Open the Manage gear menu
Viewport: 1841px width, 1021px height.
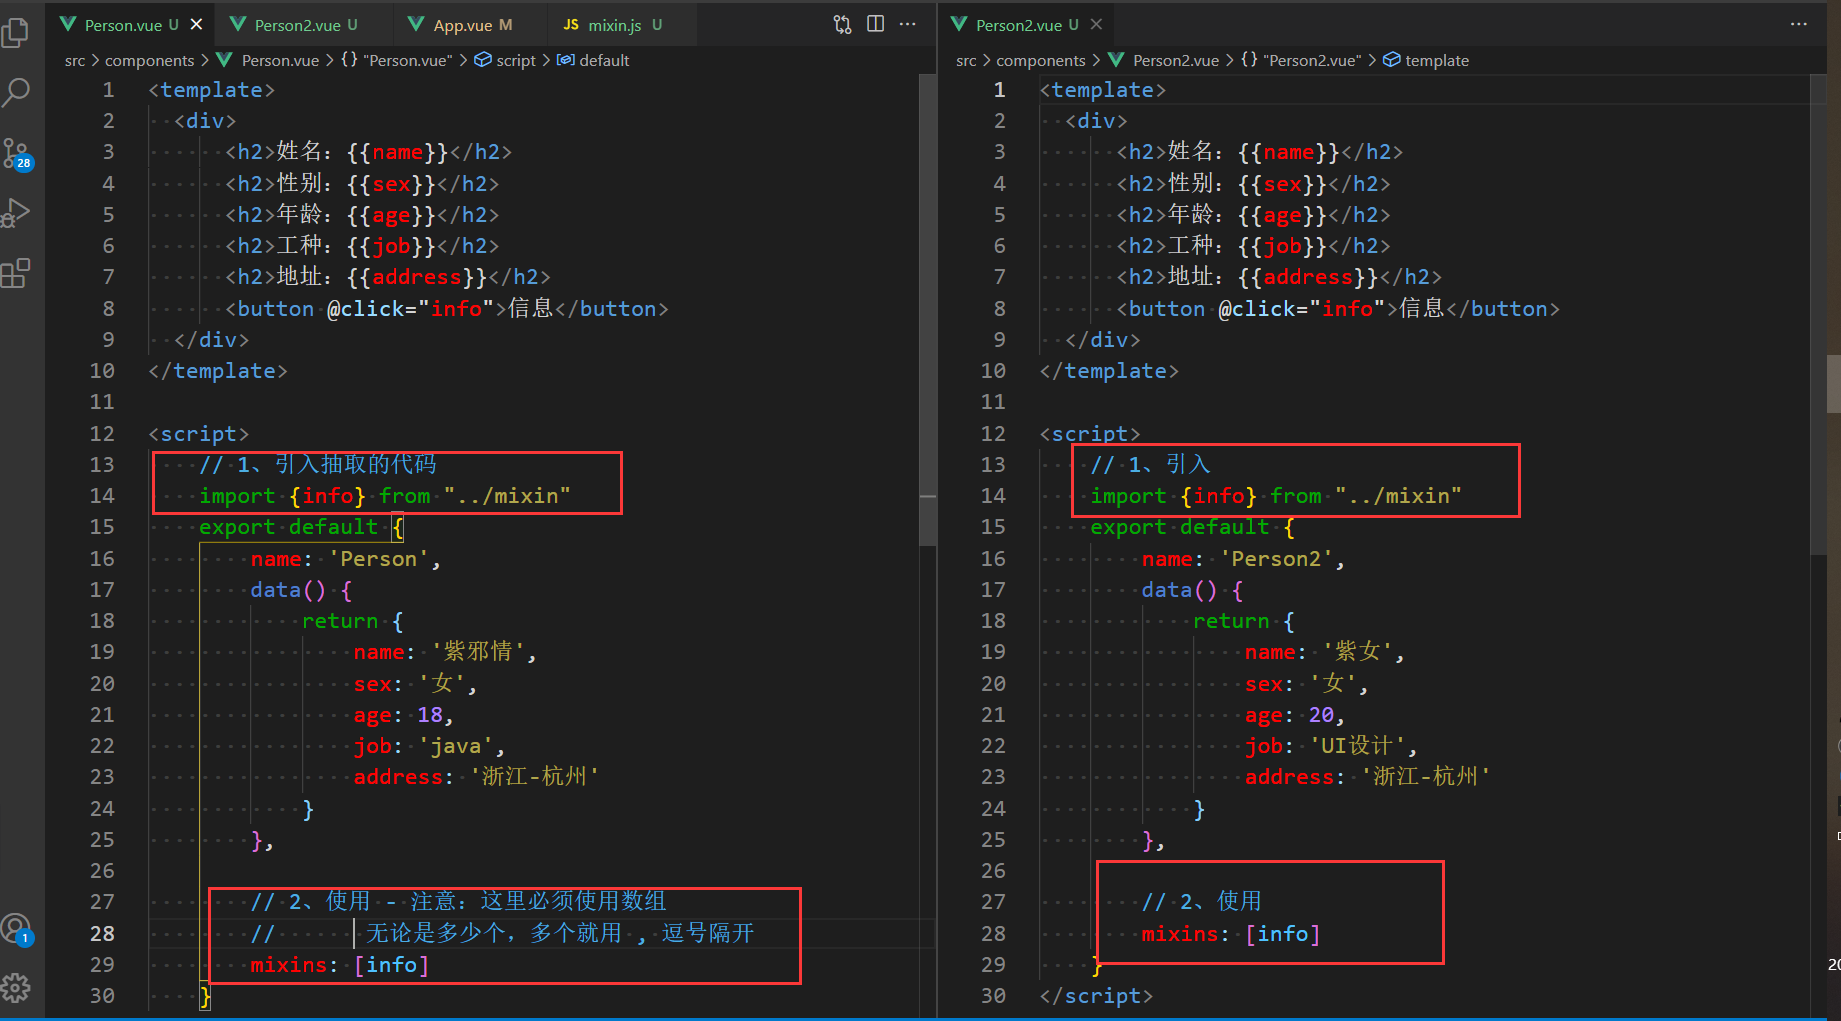(x=17, y=988)
